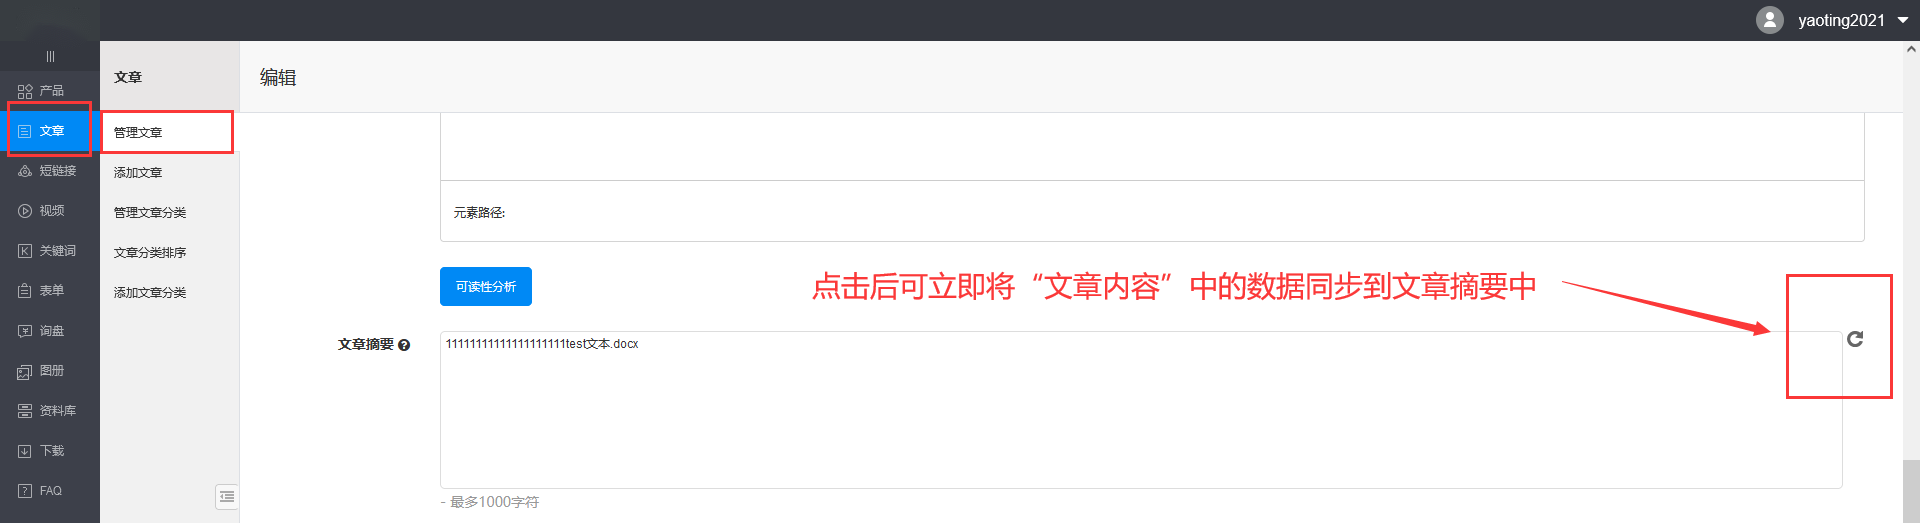Click the page's vertical scrollbar thumb

click(1911, 490)
